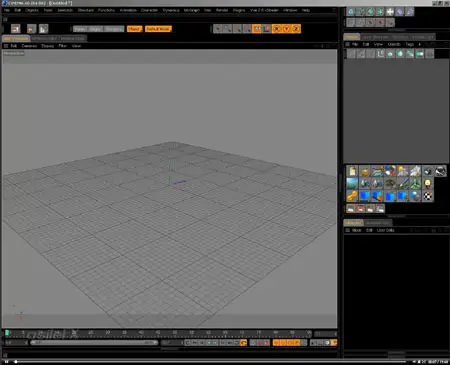Open the viewport Display menu

[48, 46]
